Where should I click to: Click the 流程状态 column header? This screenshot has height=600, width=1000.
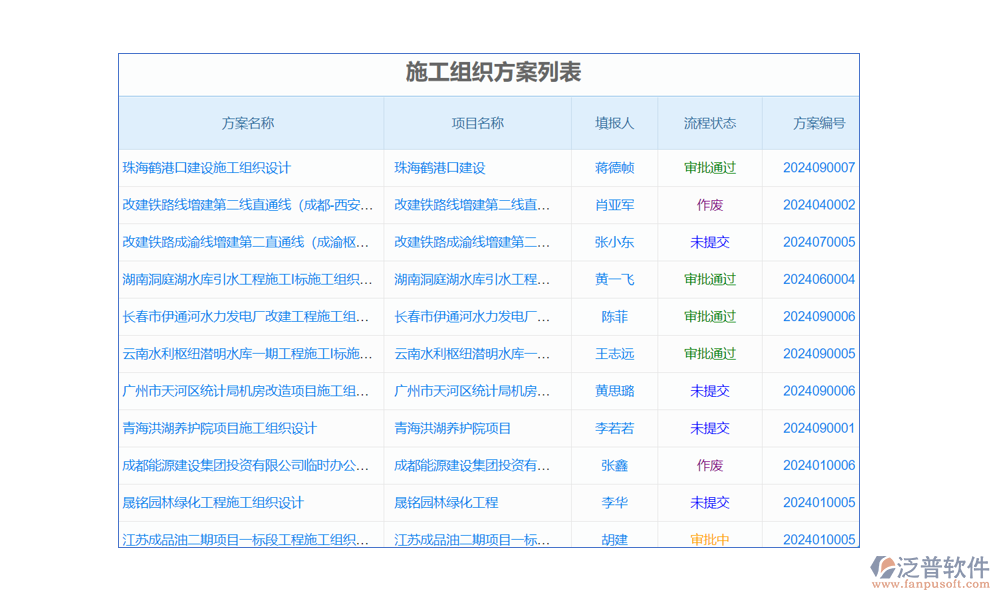(710, 123)
